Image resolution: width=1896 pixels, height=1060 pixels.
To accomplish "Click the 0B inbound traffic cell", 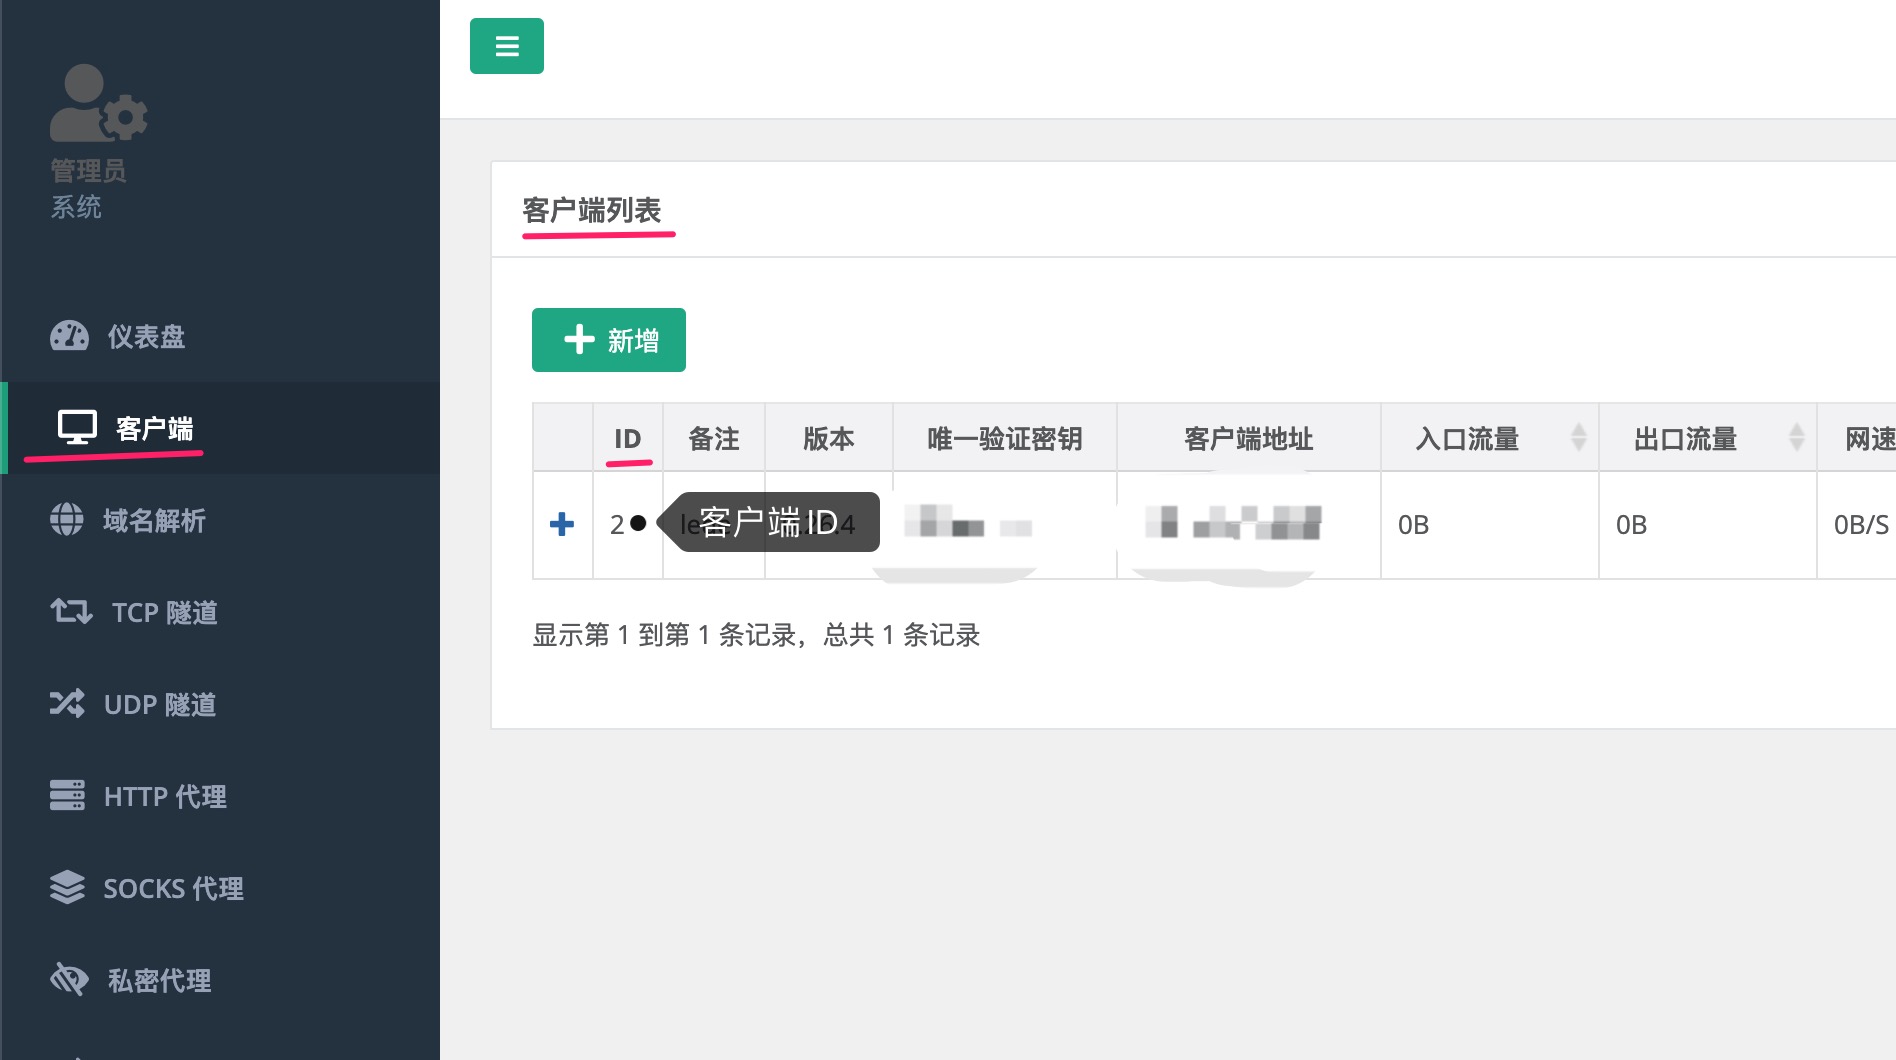I will click(1490, 524).
